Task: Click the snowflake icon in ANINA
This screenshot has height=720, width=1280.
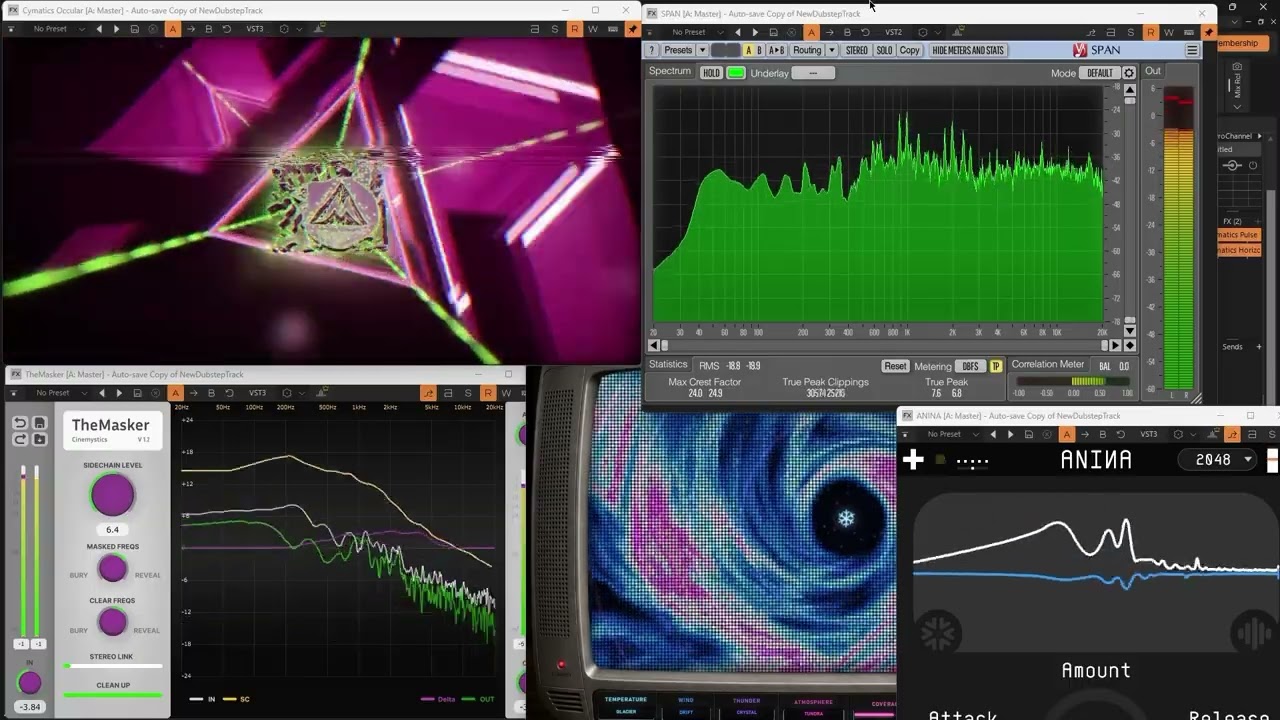Action: pos(938,633)
